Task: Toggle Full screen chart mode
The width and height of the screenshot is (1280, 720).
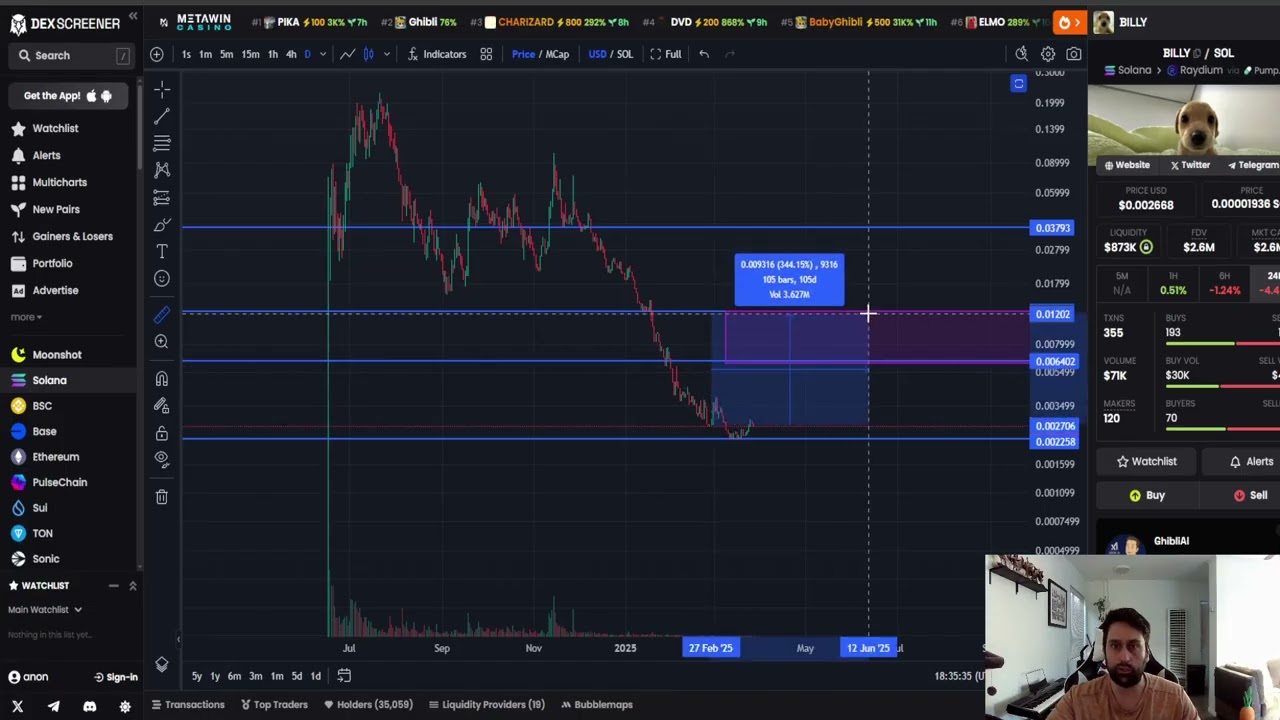Action: pyautogui.click(x=666, y=54)
